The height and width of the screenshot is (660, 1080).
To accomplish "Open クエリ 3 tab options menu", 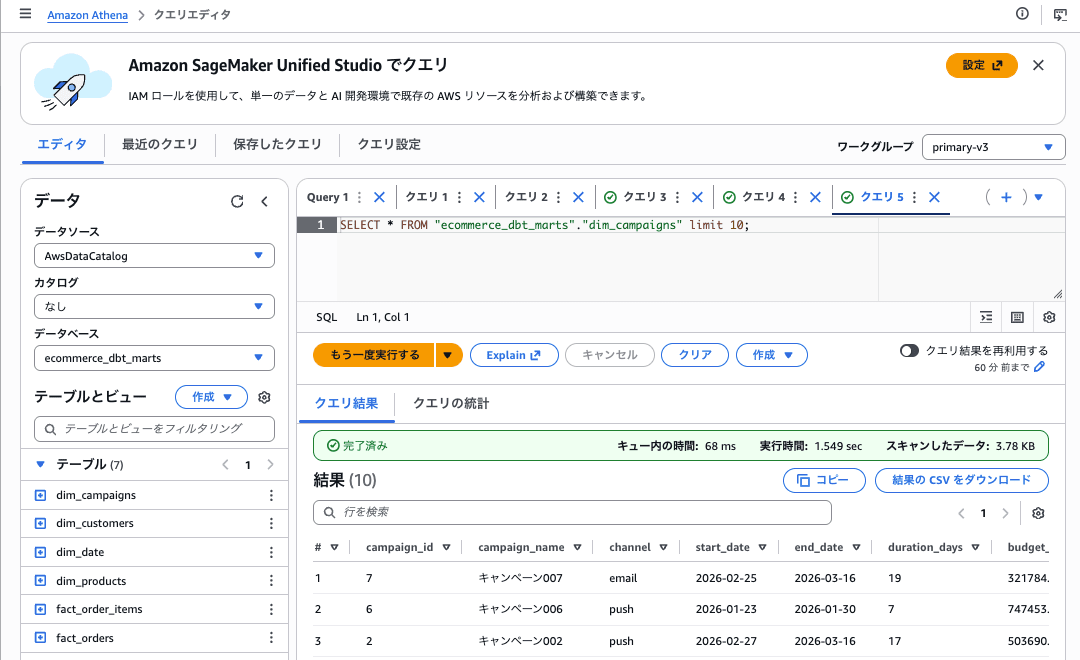I will [678, 197].
